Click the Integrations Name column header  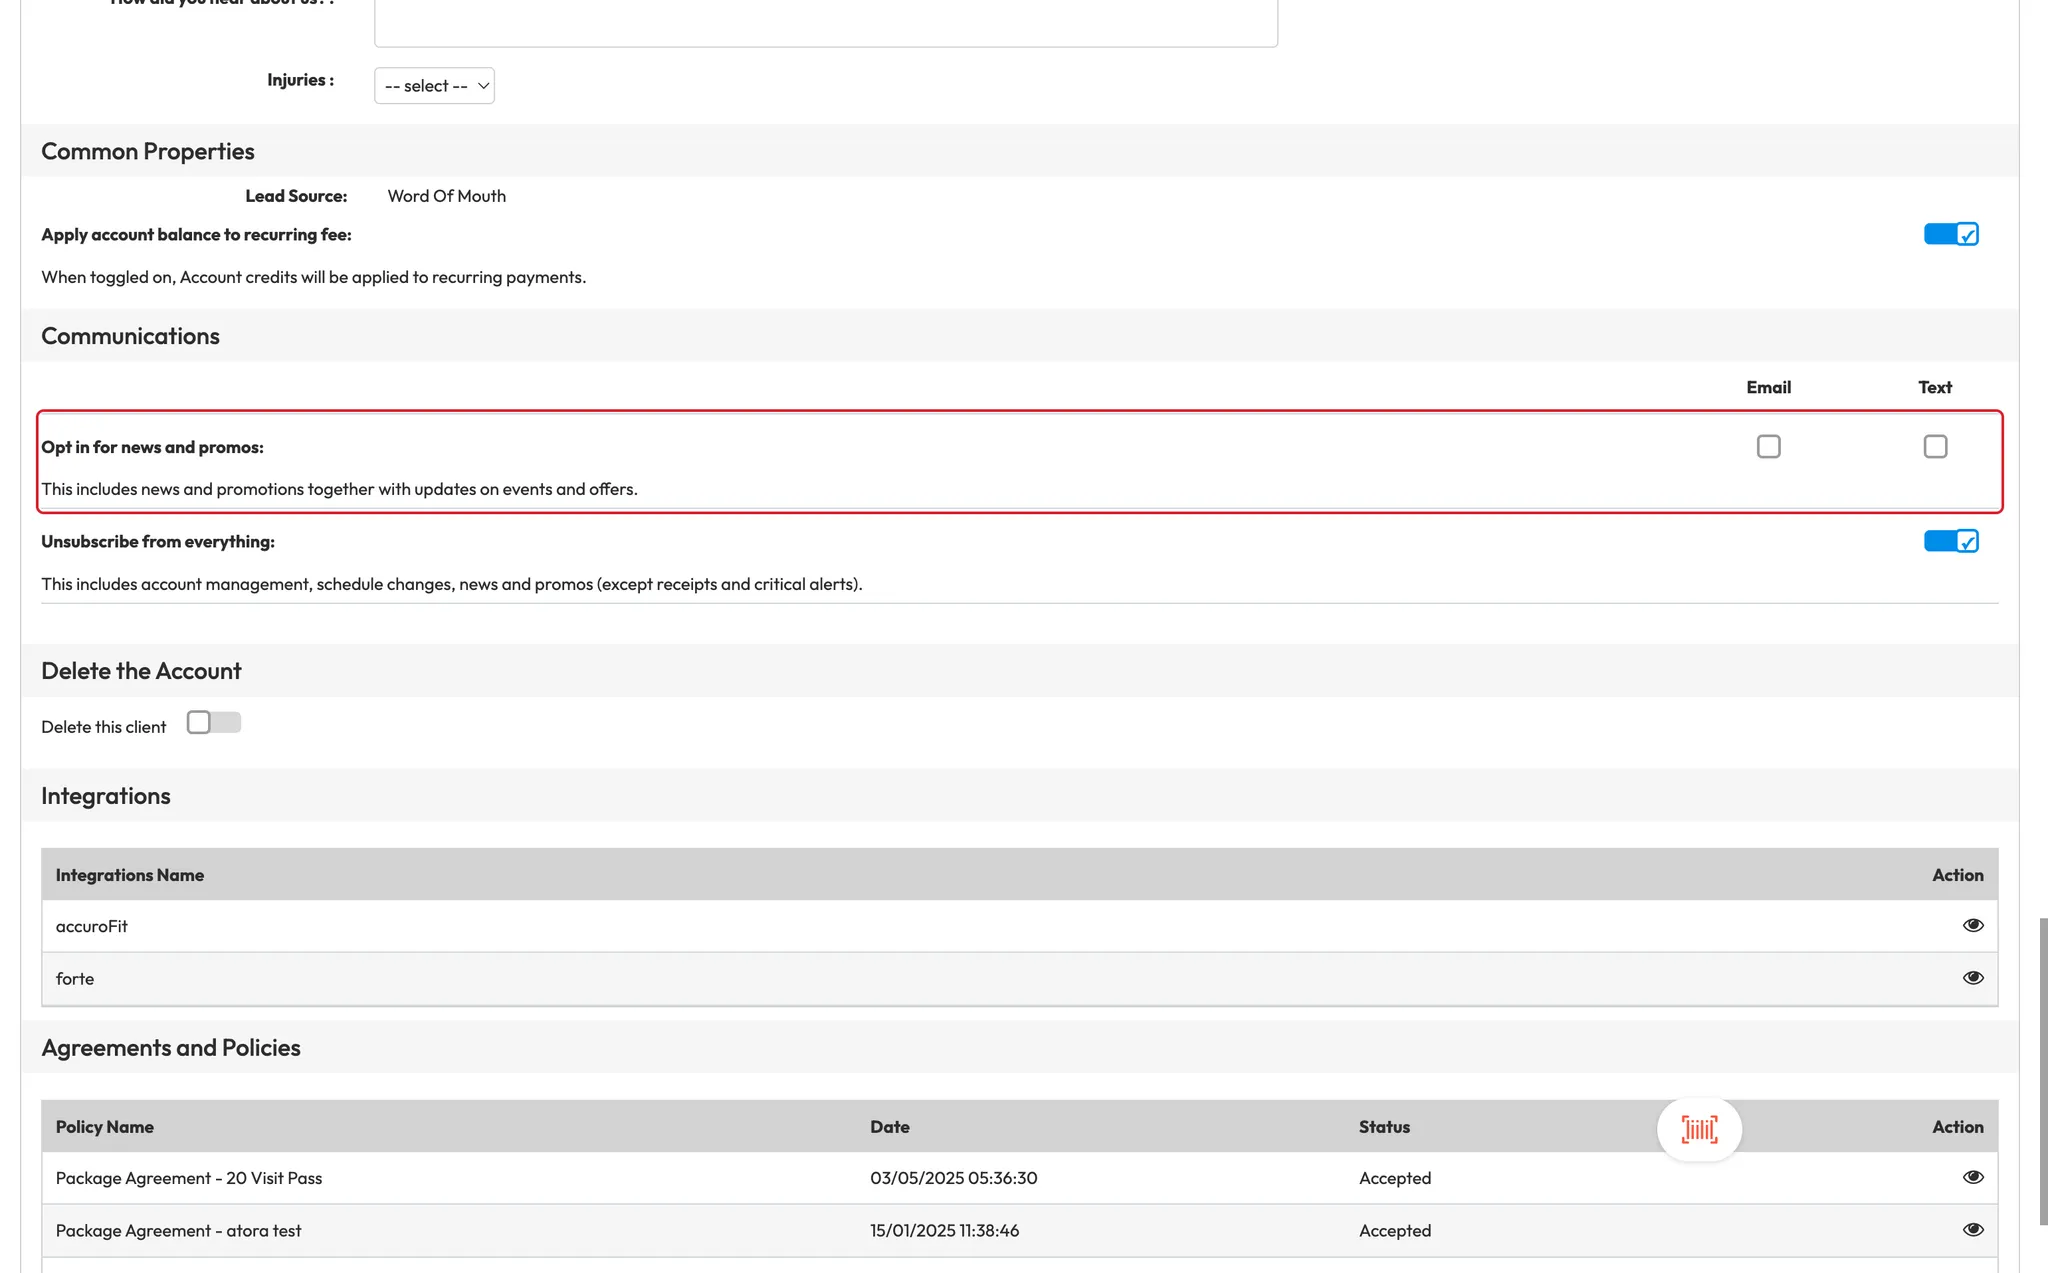pyautogui.click(x=130, y=875)
